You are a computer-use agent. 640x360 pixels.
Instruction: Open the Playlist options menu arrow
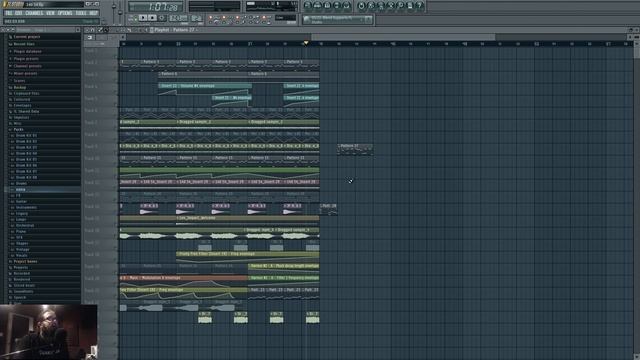[x=87, y=30]
